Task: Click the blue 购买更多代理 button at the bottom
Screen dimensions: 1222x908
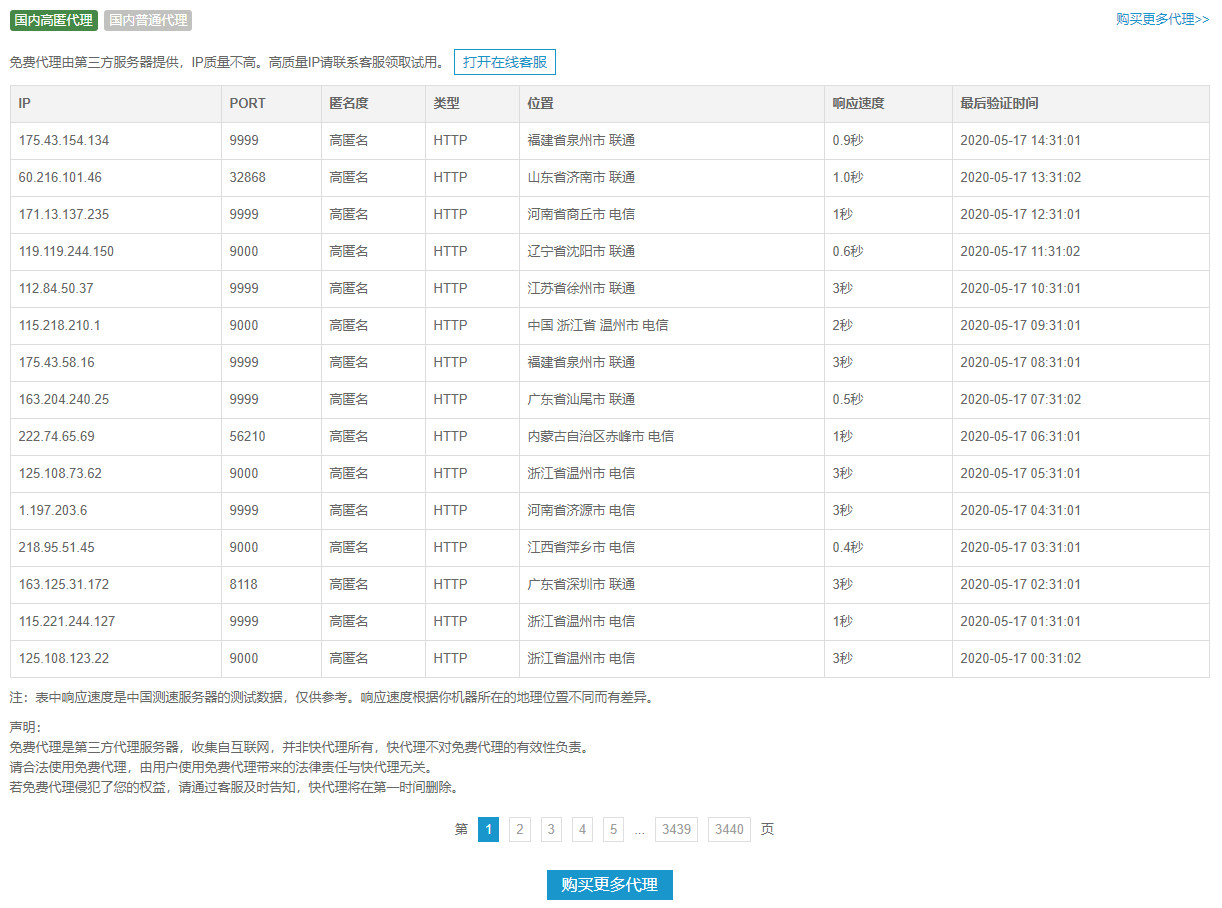Action: 609,884
